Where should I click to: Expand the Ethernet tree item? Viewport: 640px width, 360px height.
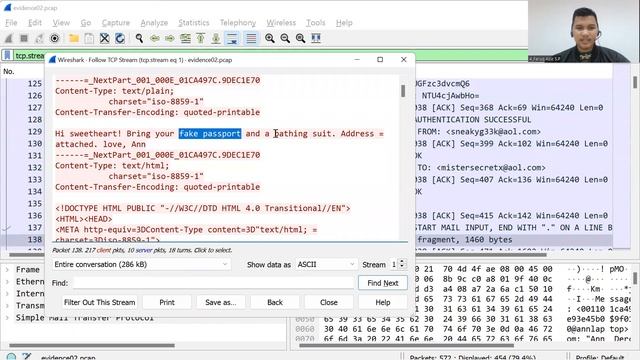7,282
